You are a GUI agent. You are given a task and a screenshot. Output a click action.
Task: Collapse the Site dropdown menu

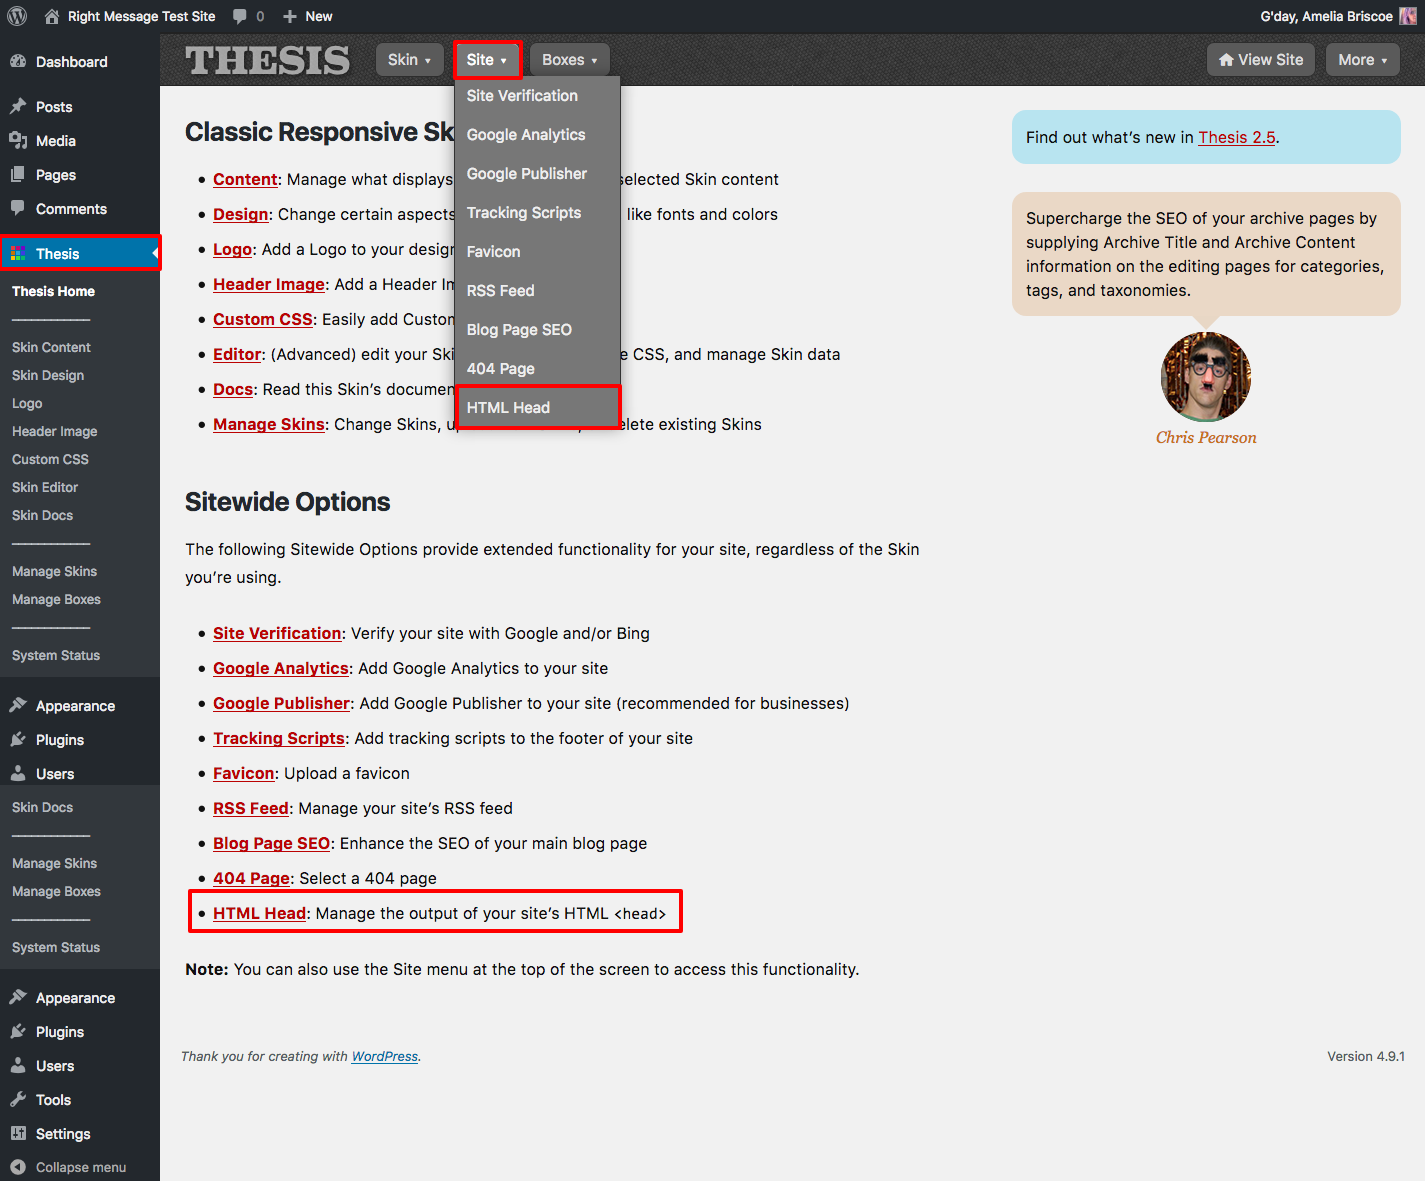click(488, 60)
